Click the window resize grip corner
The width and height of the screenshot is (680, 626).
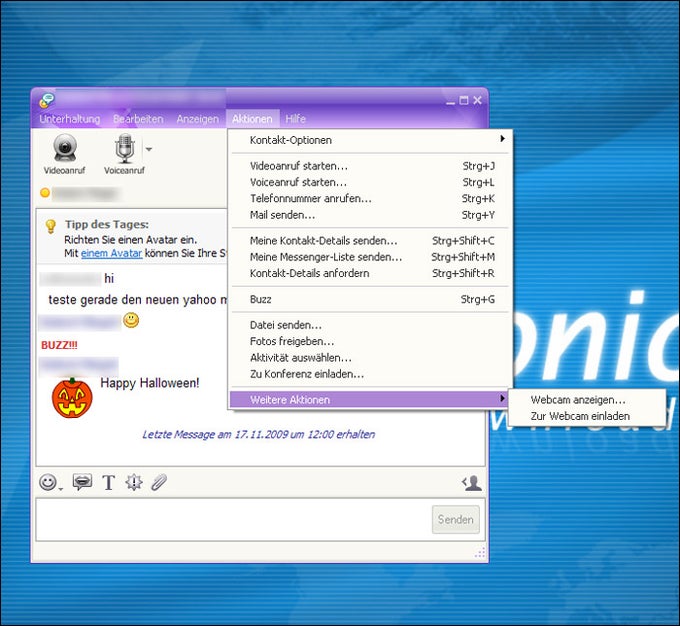coord(480,553)
